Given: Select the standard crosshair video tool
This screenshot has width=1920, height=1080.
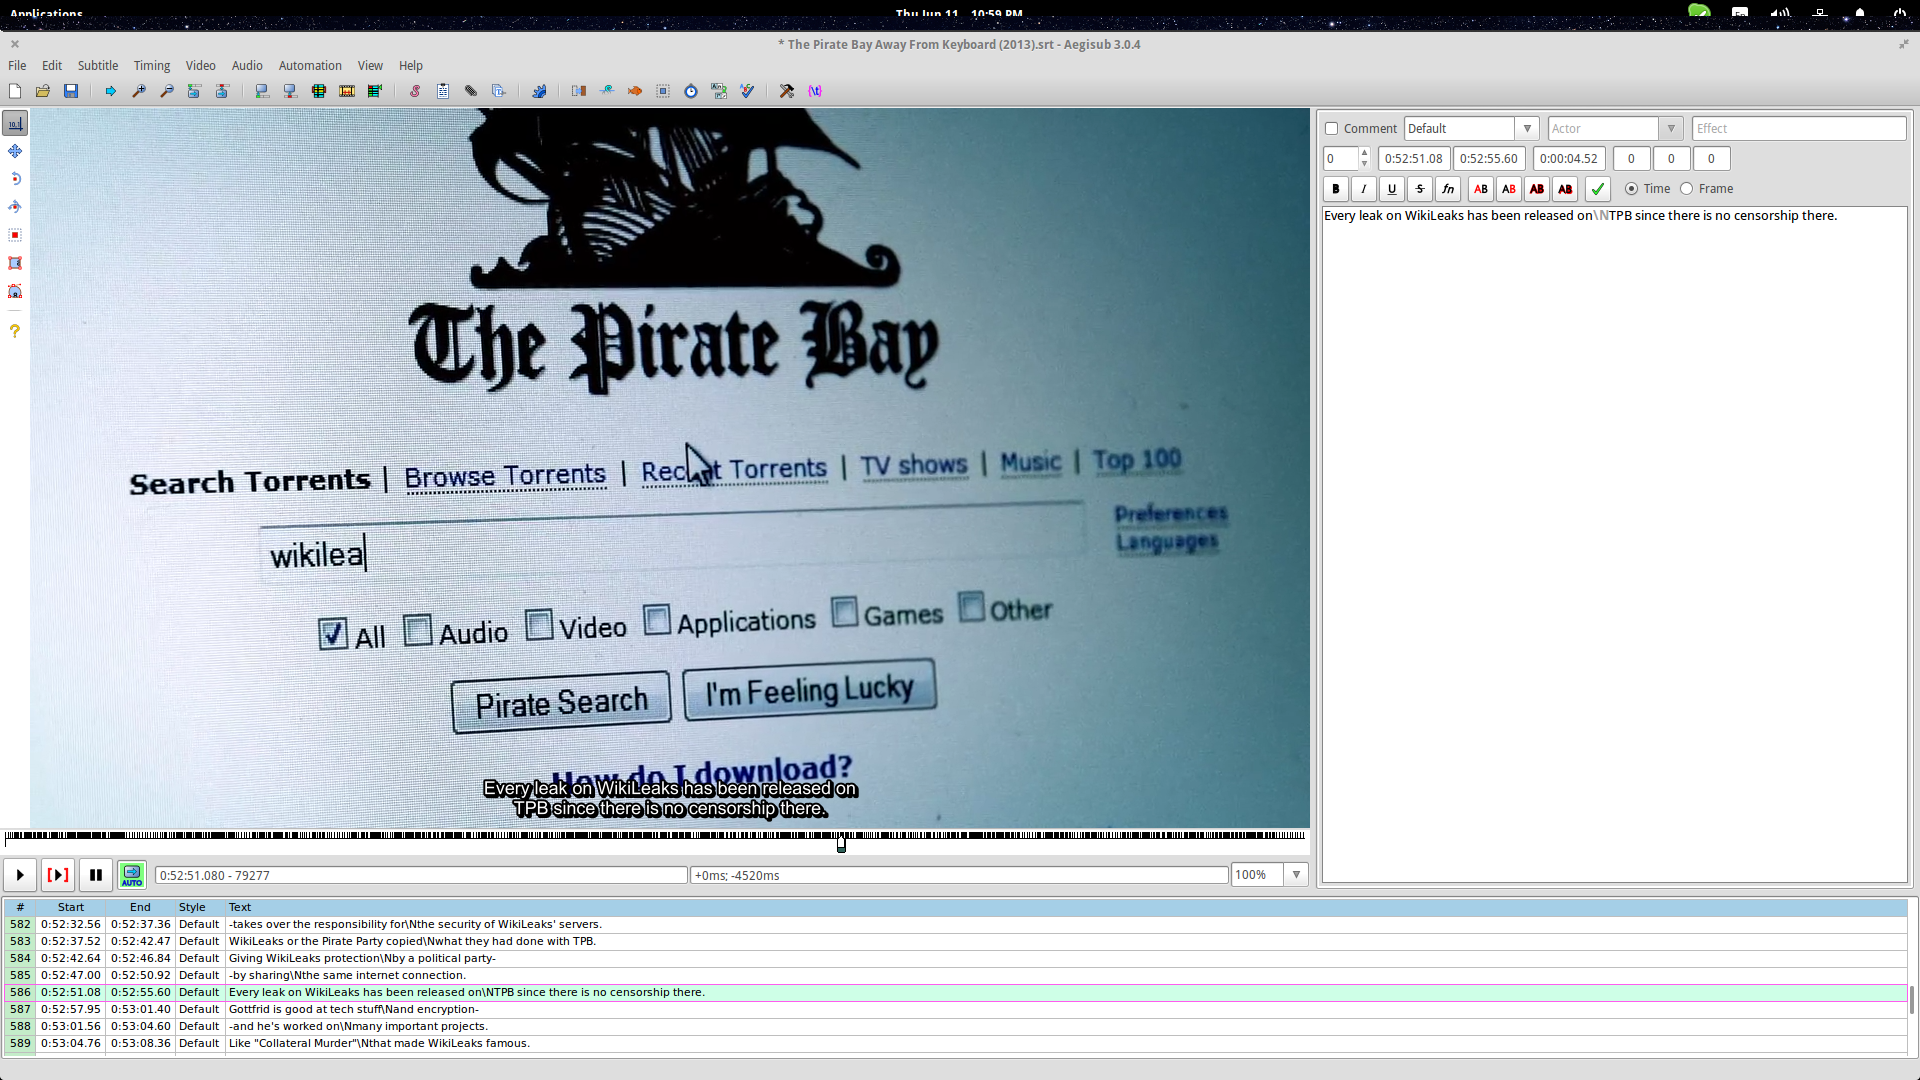Looking at the screenshot, I should pos(15,123).
